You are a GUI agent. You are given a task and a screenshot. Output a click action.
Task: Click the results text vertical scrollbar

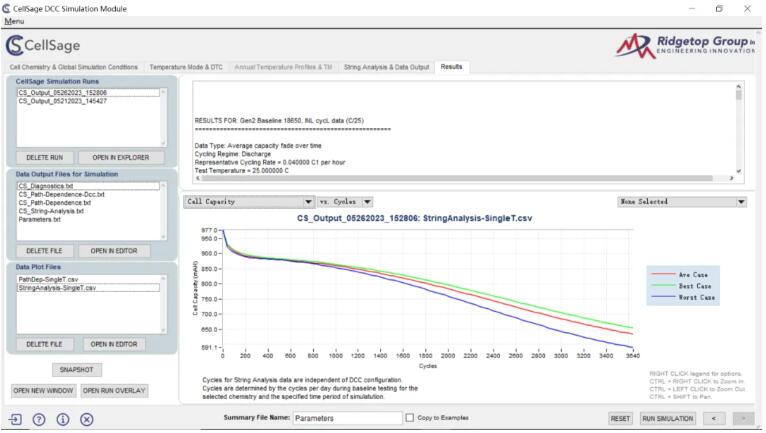739,129
